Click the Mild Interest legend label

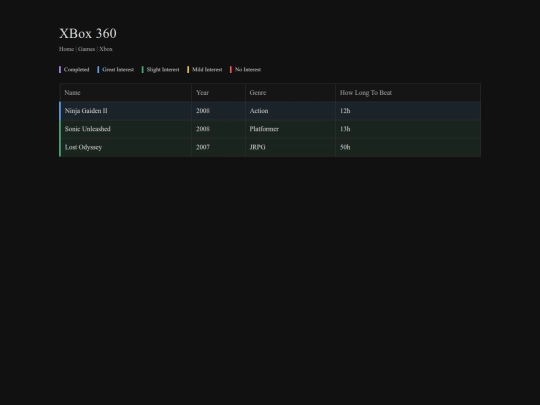[207, 70]
